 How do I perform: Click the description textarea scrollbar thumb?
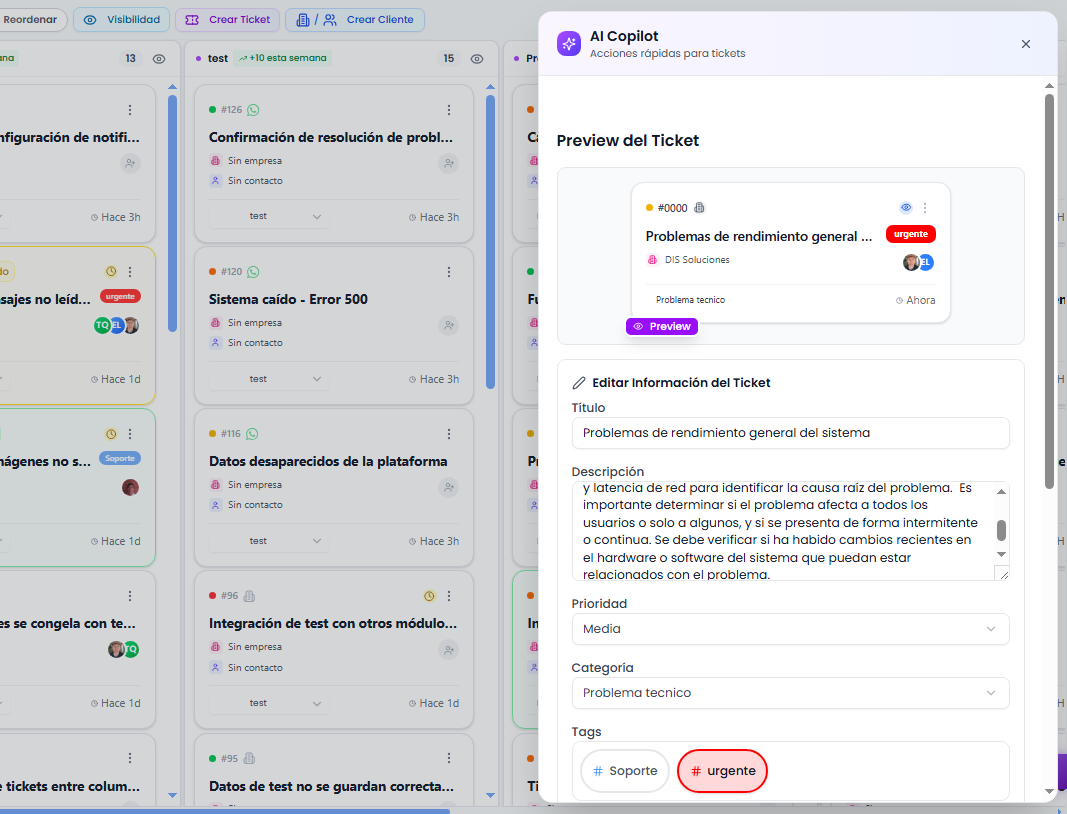(x=1001, y=530)
